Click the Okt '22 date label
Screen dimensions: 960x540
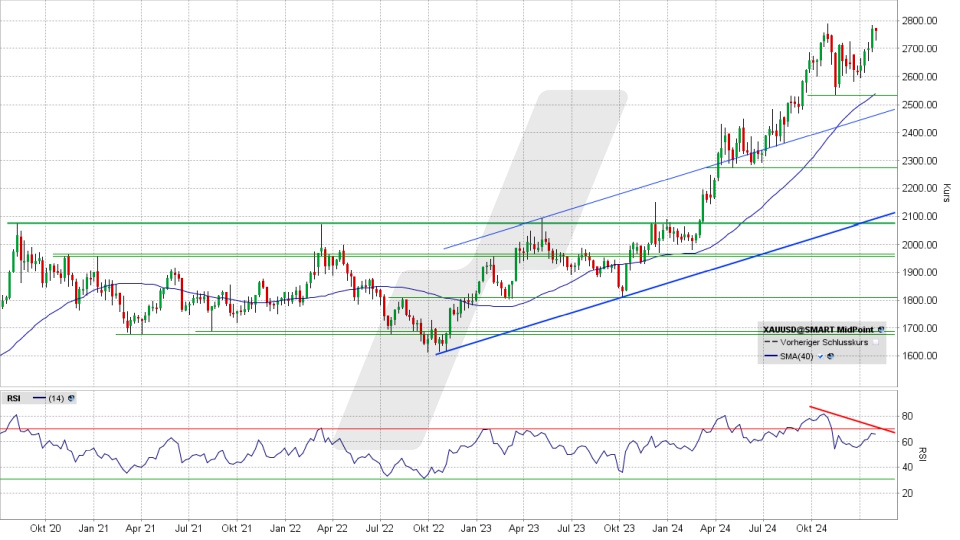pos(429,528)
